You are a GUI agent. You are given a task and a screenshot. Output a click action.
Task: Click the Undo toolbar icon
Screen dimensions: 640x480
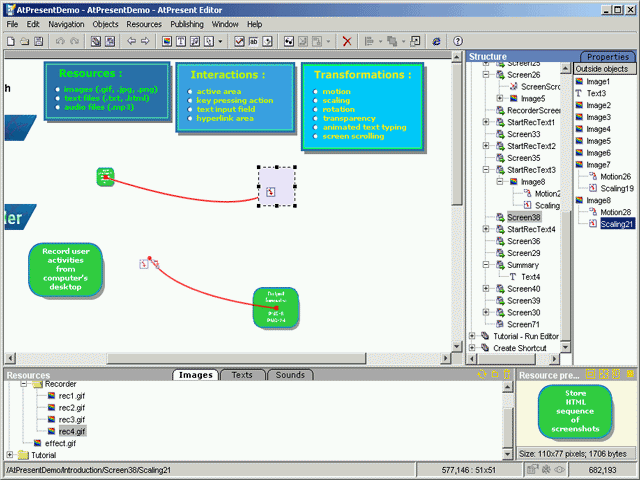click(x=60, y=41)
